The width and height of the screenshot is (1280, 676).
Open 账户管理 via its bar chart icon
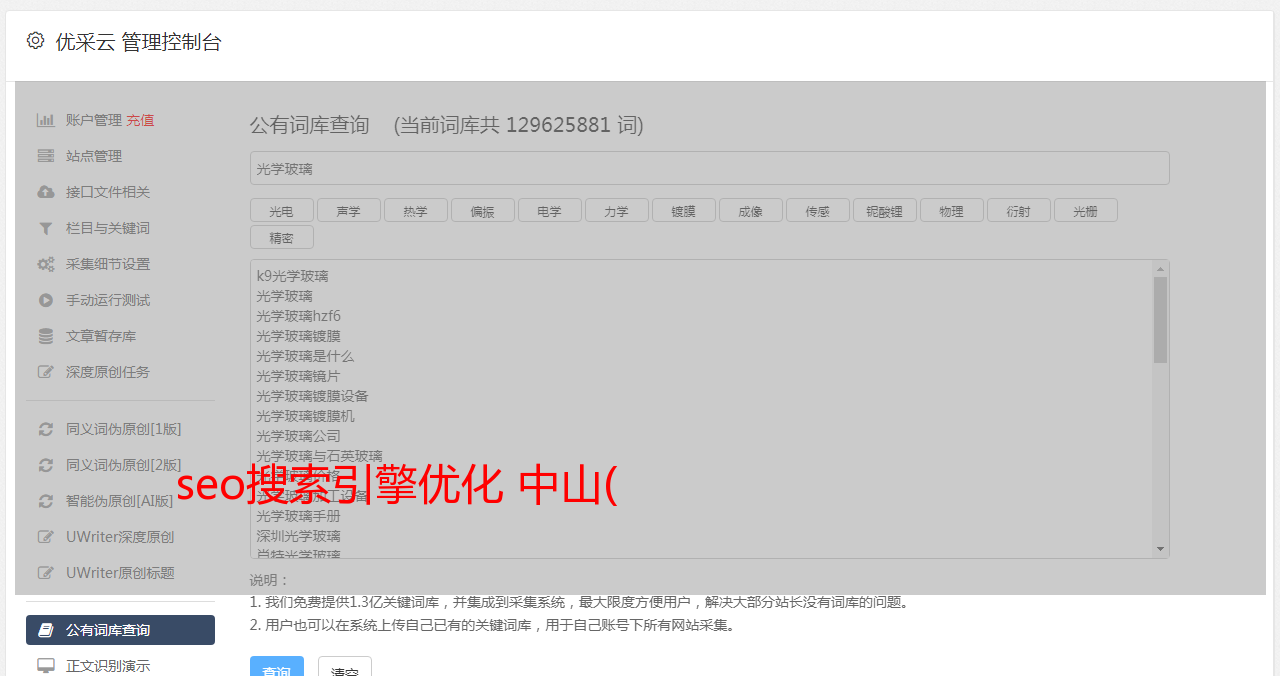pos(46,120)
